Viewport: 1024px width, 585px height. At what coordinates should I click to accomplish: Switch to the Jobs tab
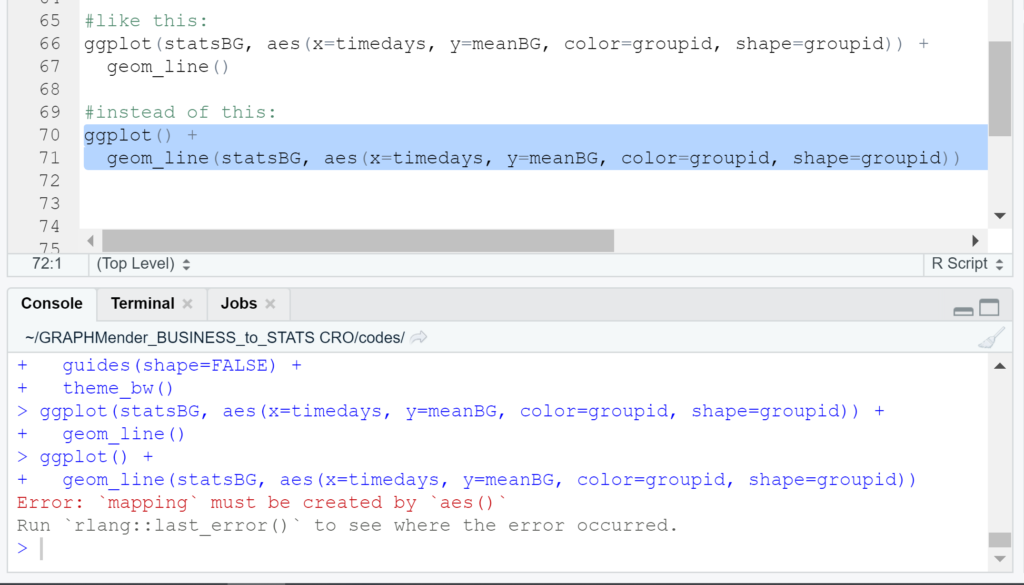pyautogui.click(x=238, y=304)
